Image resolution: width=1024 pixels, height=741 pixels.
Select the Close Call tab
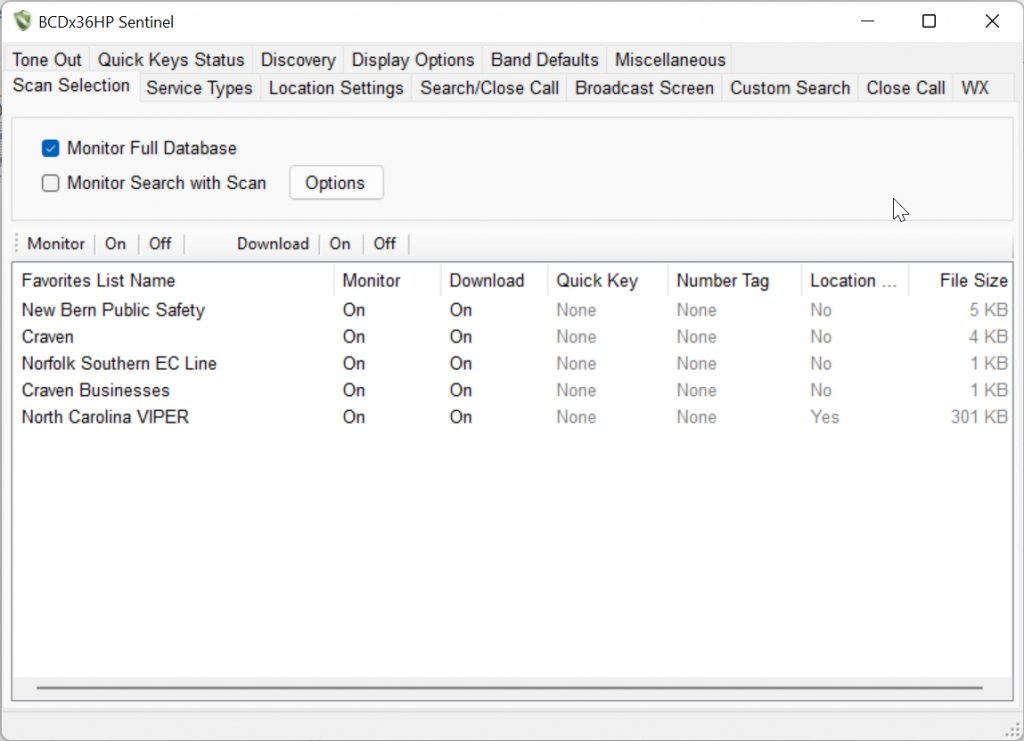pyautogui.click(x=905, y=88)
